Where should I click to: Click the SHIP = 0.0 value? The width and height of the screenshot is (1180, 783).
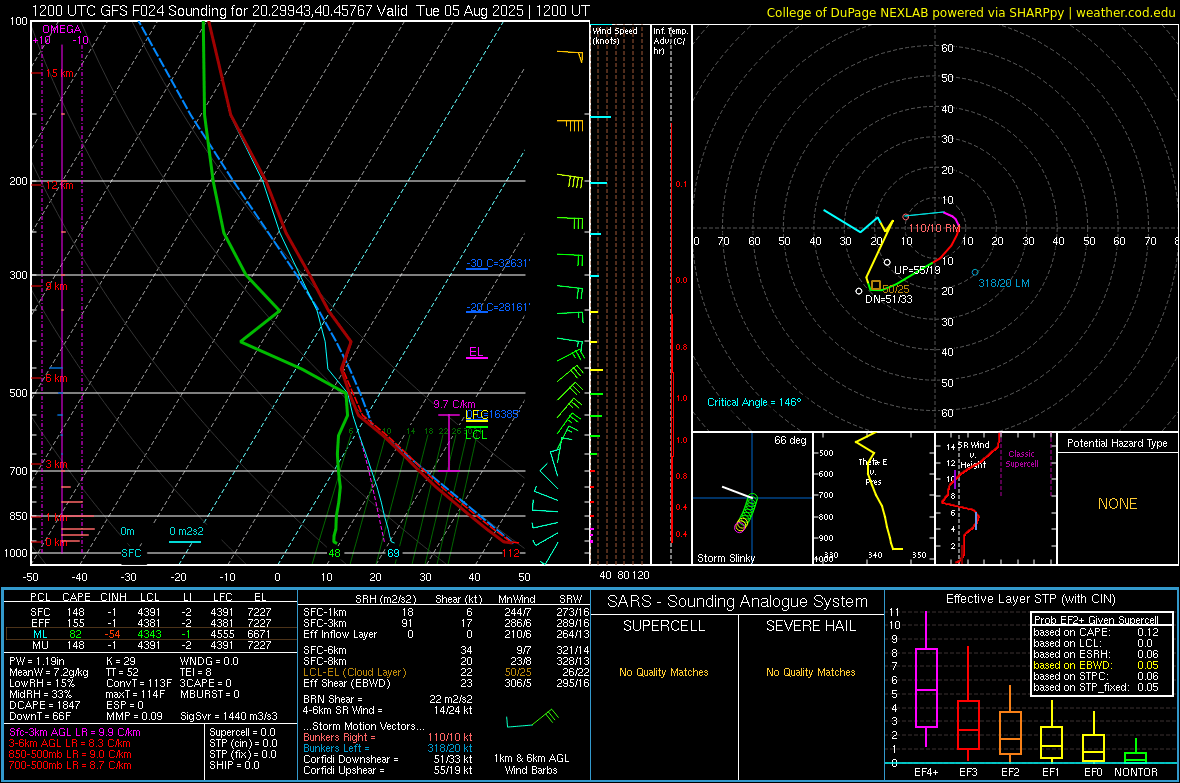[x=234, y=765]
